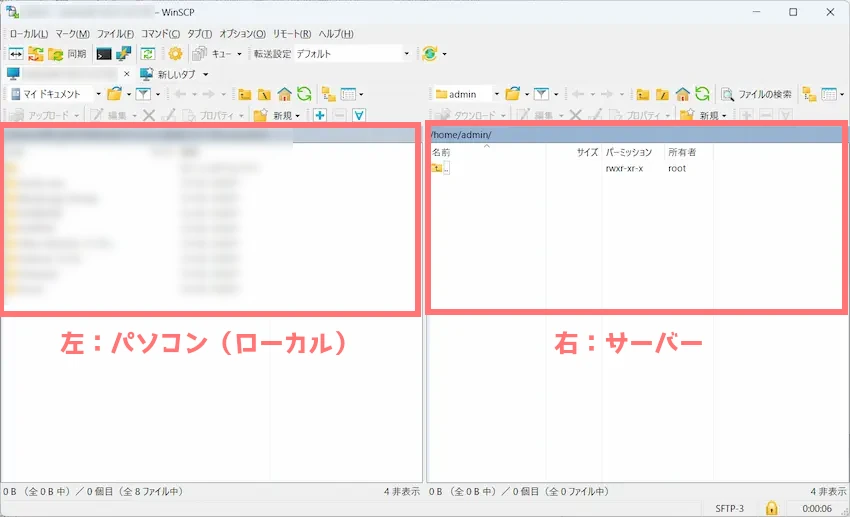Expand the queue (キュー) dropdown arrow
Image resolution: width=850 pixels, height=517 pixels.
coord(239,54)
